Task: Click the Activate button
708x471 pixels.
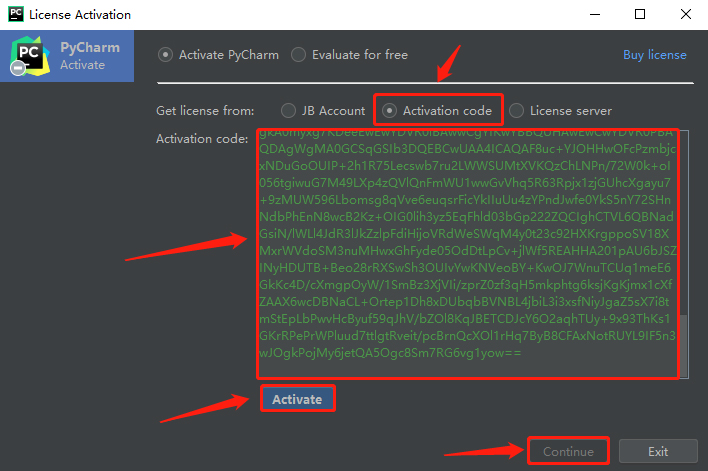Action: [297, 399]
